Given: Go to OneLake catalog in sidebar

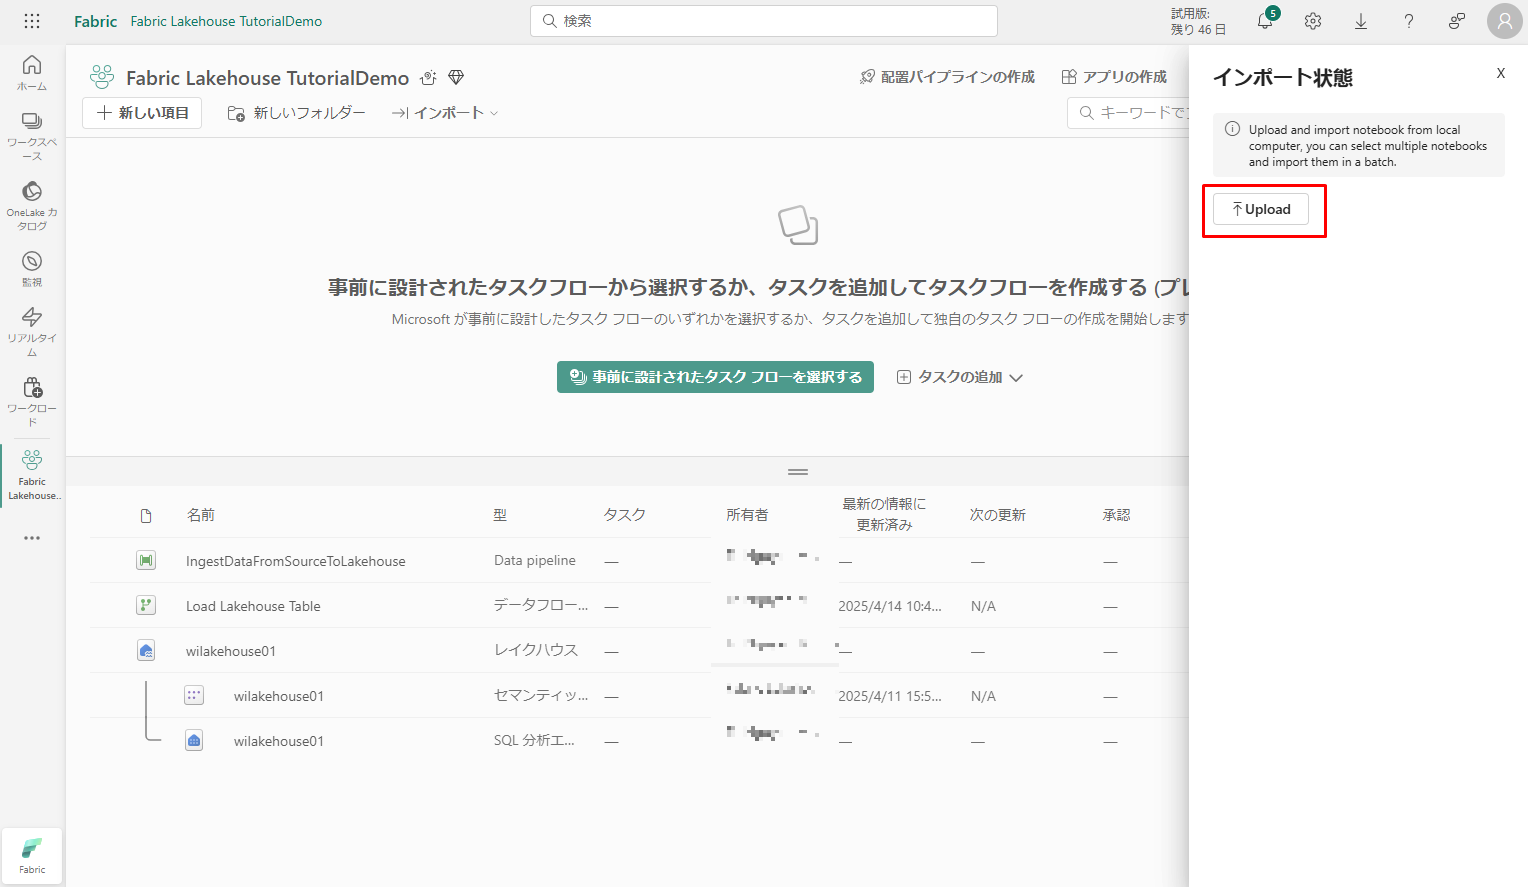Looking at the screenshot, I should pyautogui.click(x=32, y=204).
